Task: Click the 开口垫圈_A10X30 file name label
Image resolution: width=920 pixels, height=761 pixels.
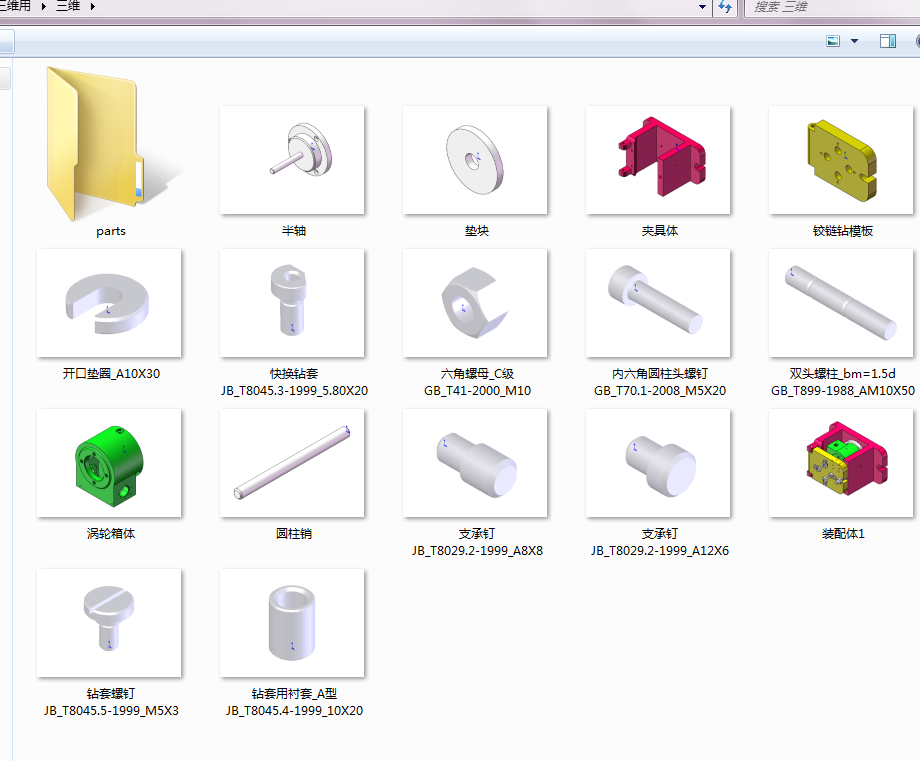Action: click(111, 374)
